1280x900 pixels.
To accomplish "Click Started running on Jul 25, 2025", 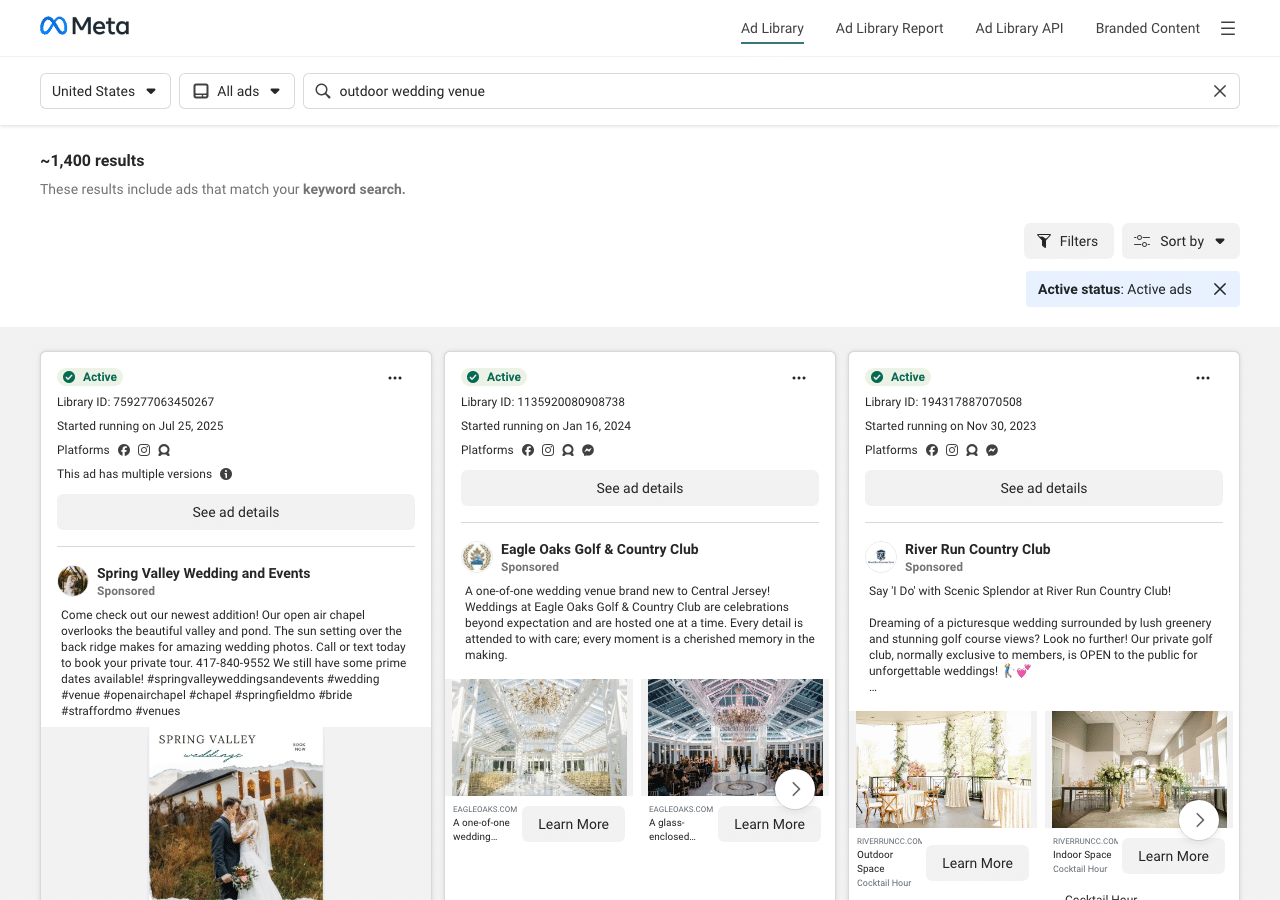I will (x=140, y=426).
